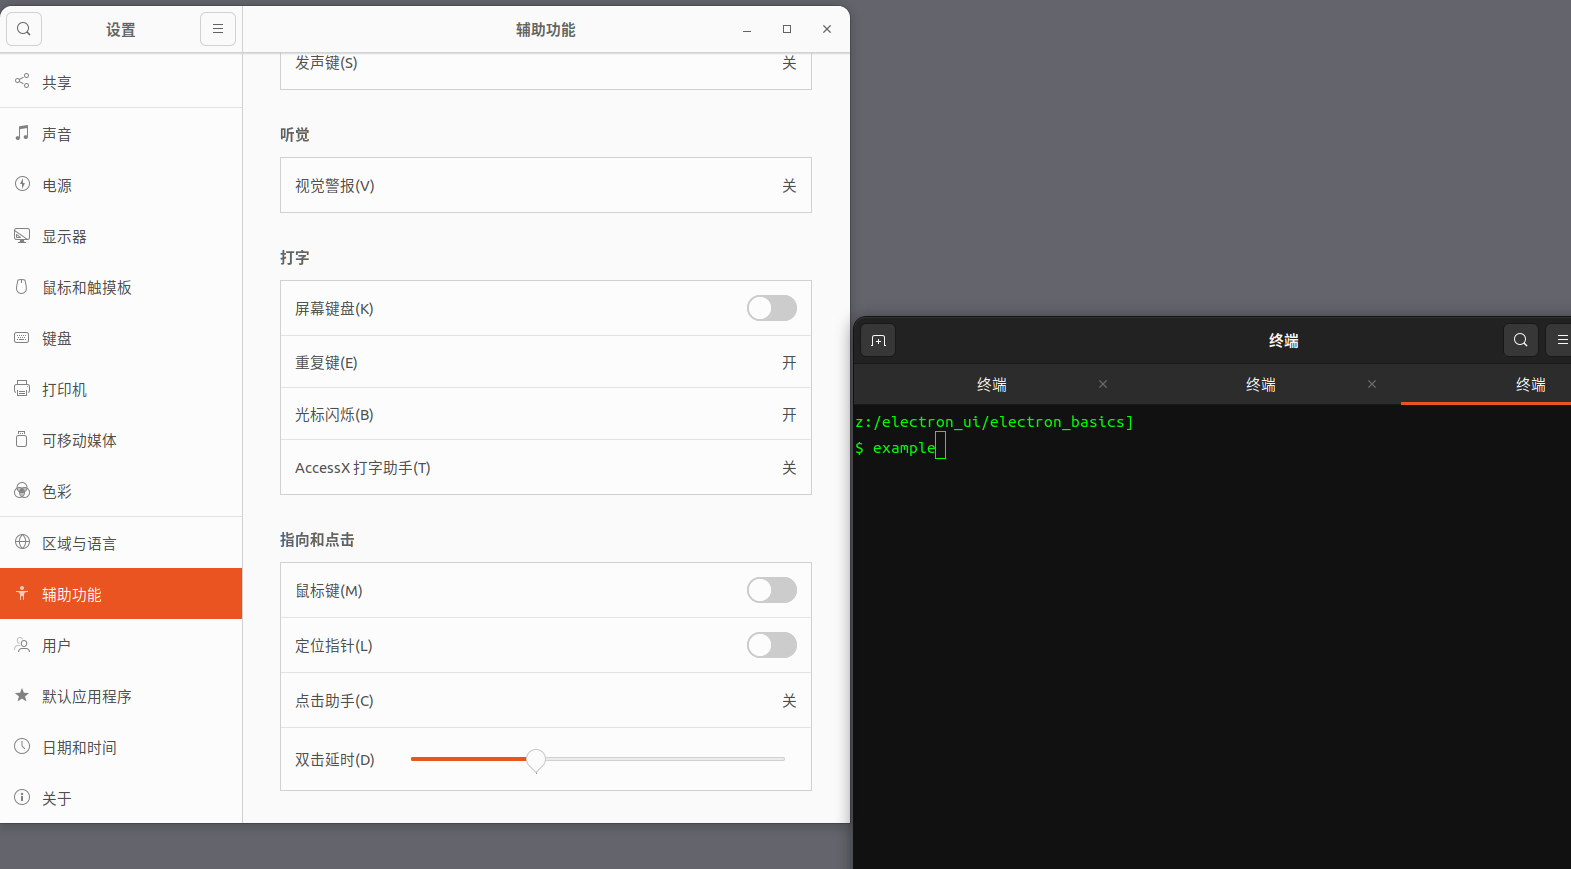
Task: Click the terminal command line with 'example'
Action: tap(900, 447)
